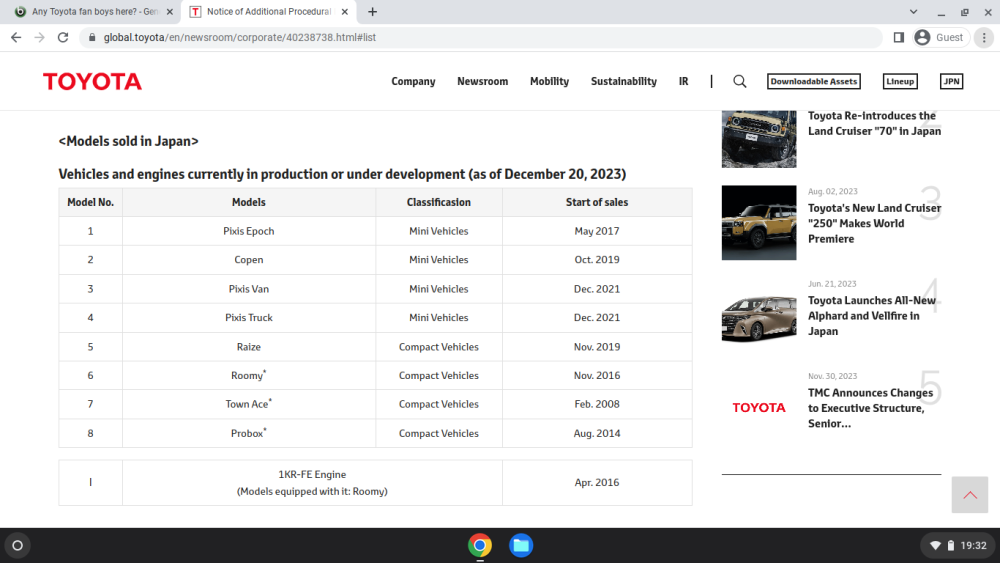Click the "Pixis Van" table cell
This screenshot has height=563, width=1000.
(249, 289)
